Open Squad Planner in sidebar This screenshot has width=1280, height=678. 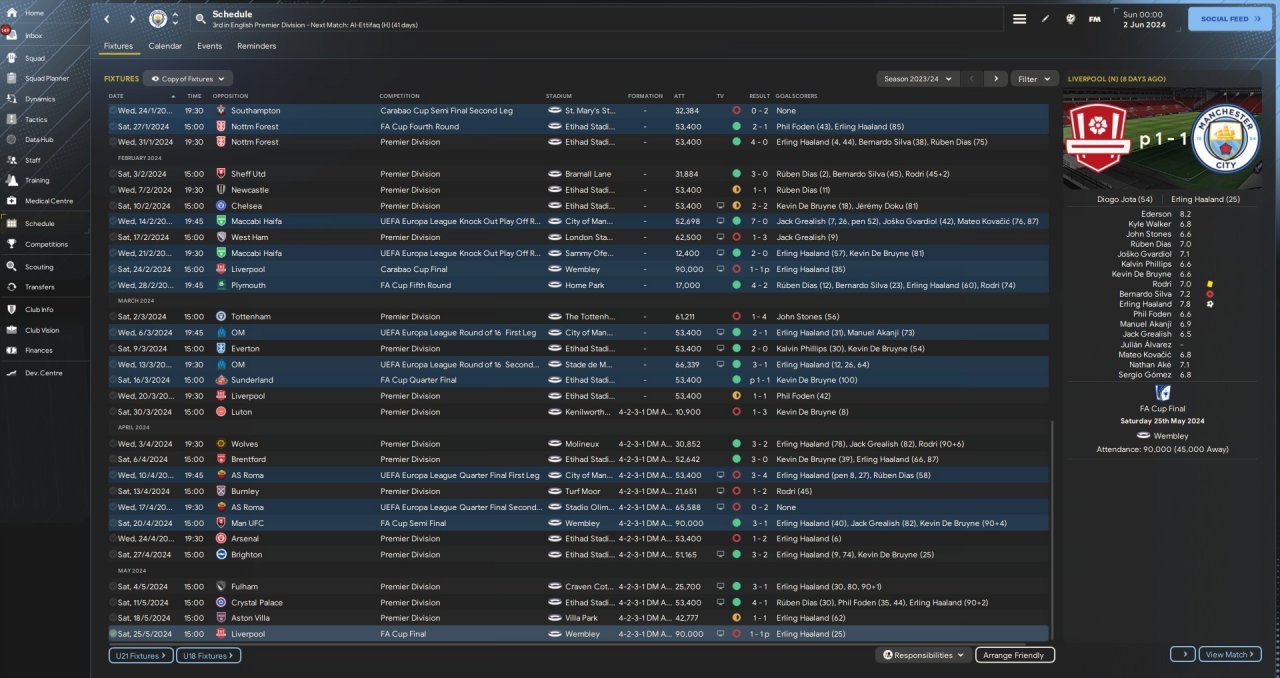(46, 78)
